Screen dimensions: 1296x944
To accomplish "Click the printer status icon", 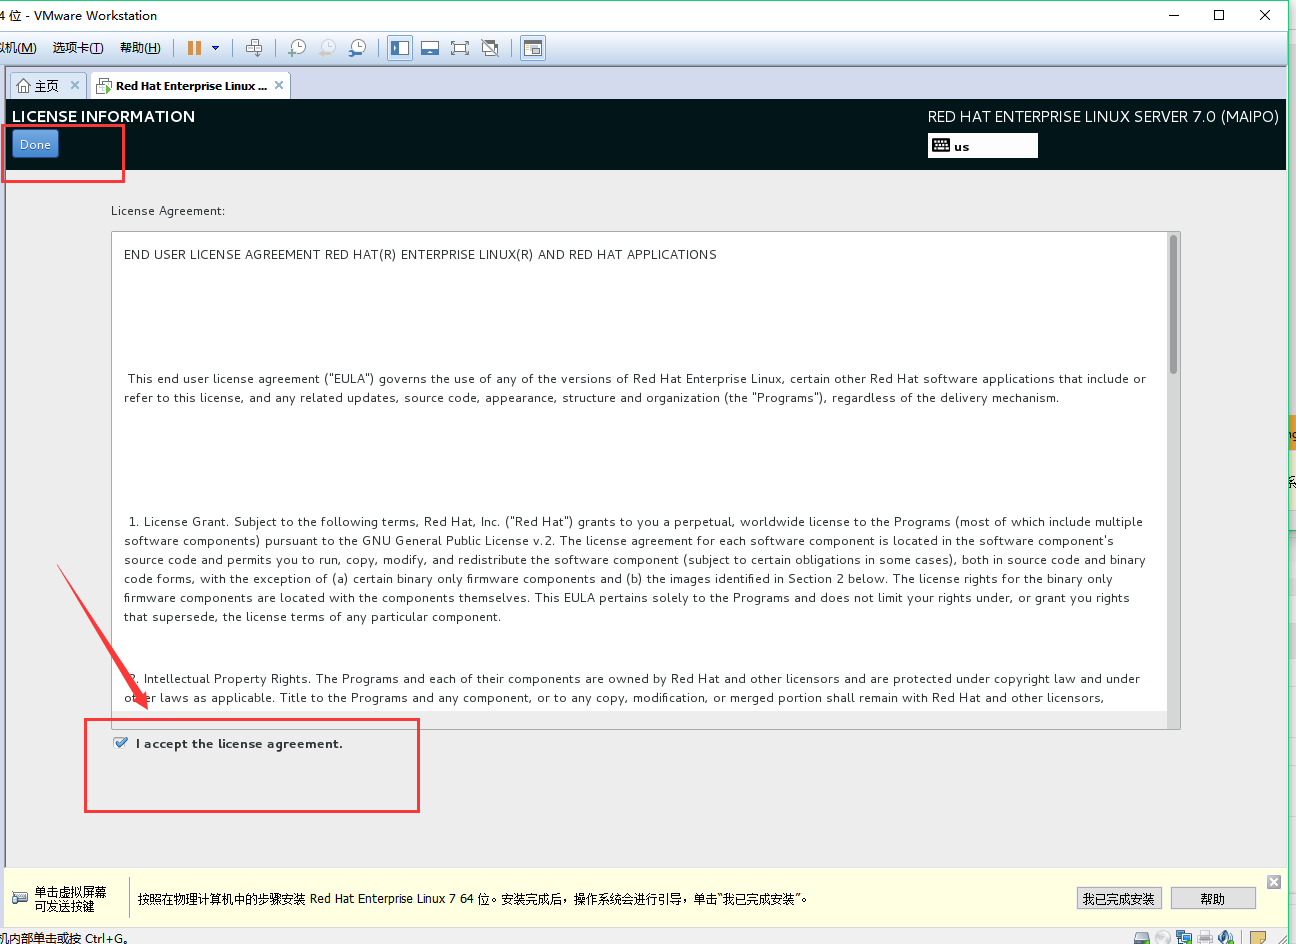I will click(1205, 938).
